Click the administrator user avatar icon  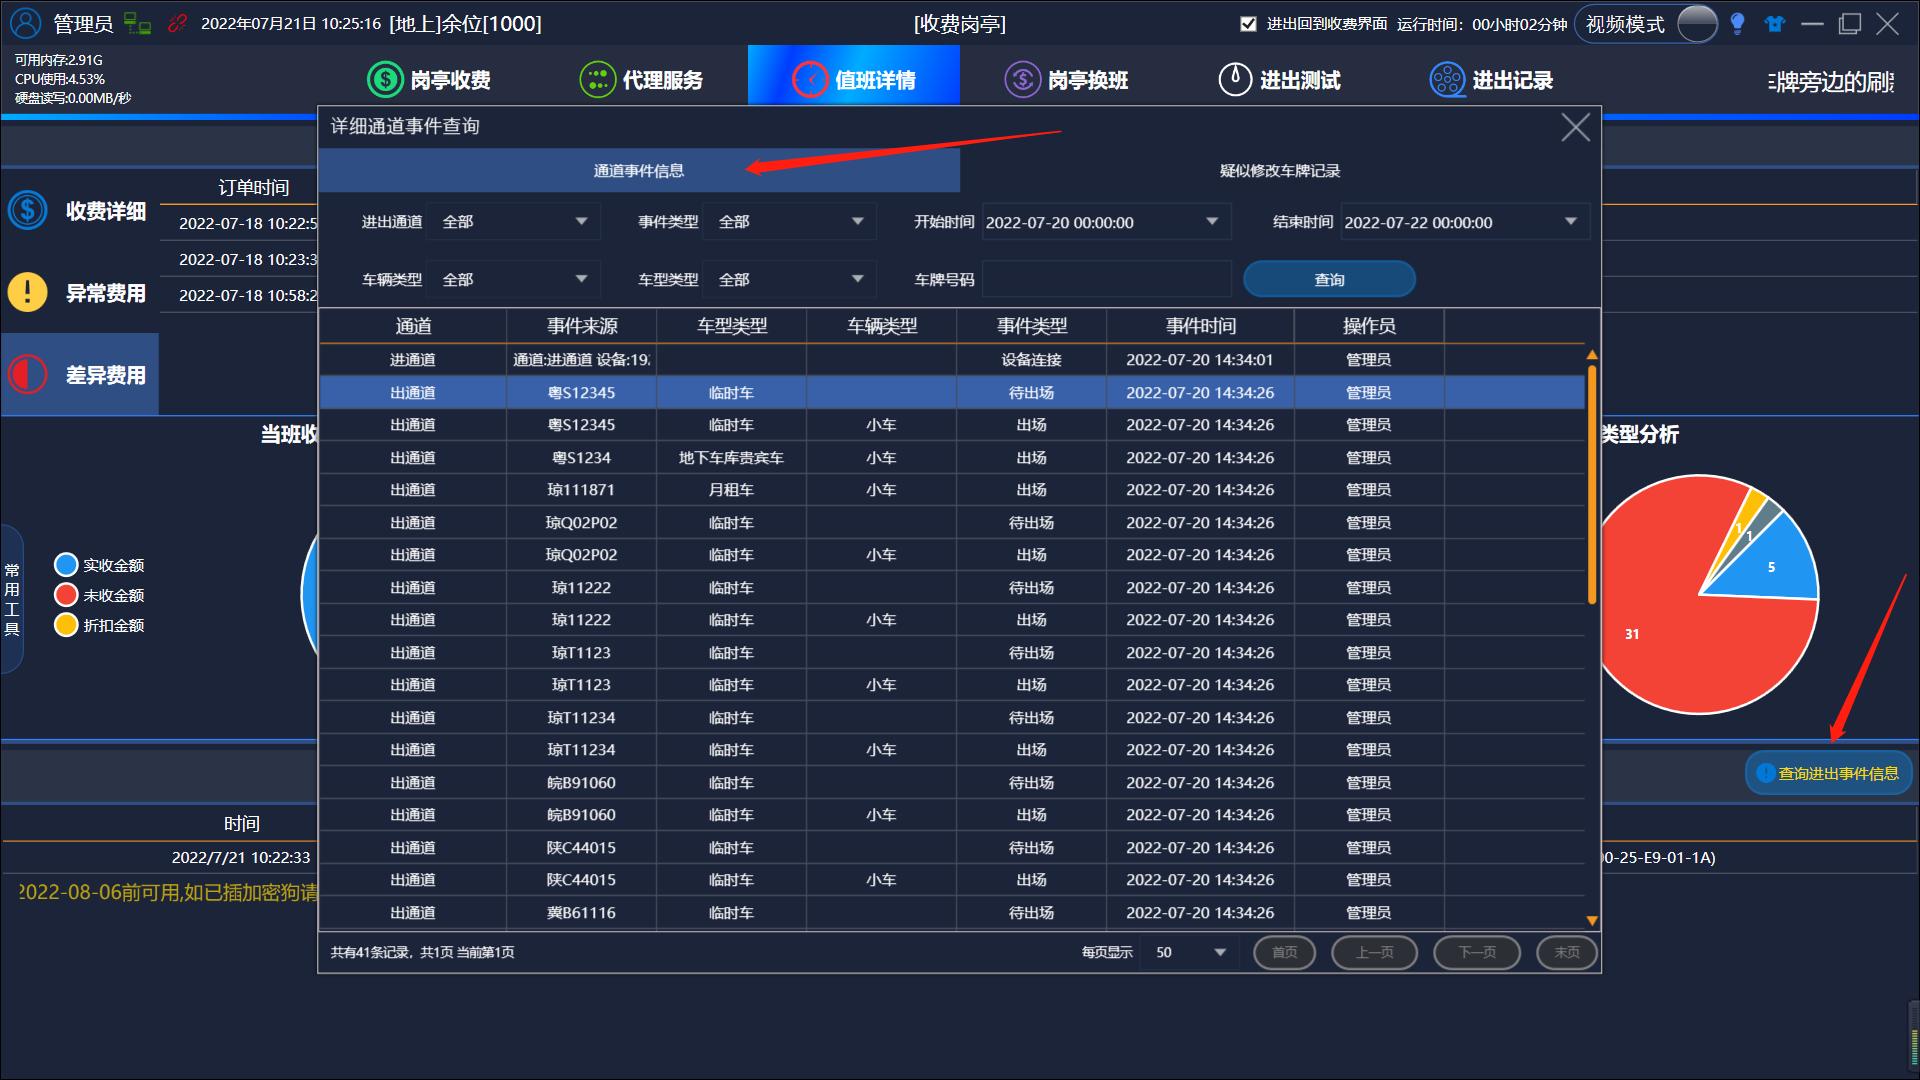coord(26,22)
